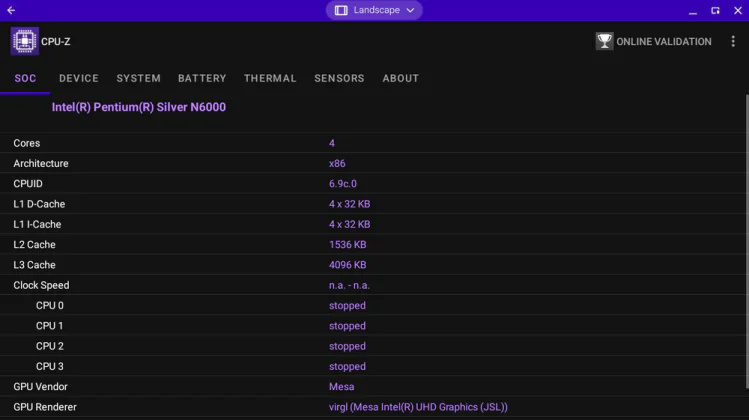Select Intel(R) Pentium(R) Silver N6000 heading
The width and height of the screenshot is (749, 420).
point(139,107)
